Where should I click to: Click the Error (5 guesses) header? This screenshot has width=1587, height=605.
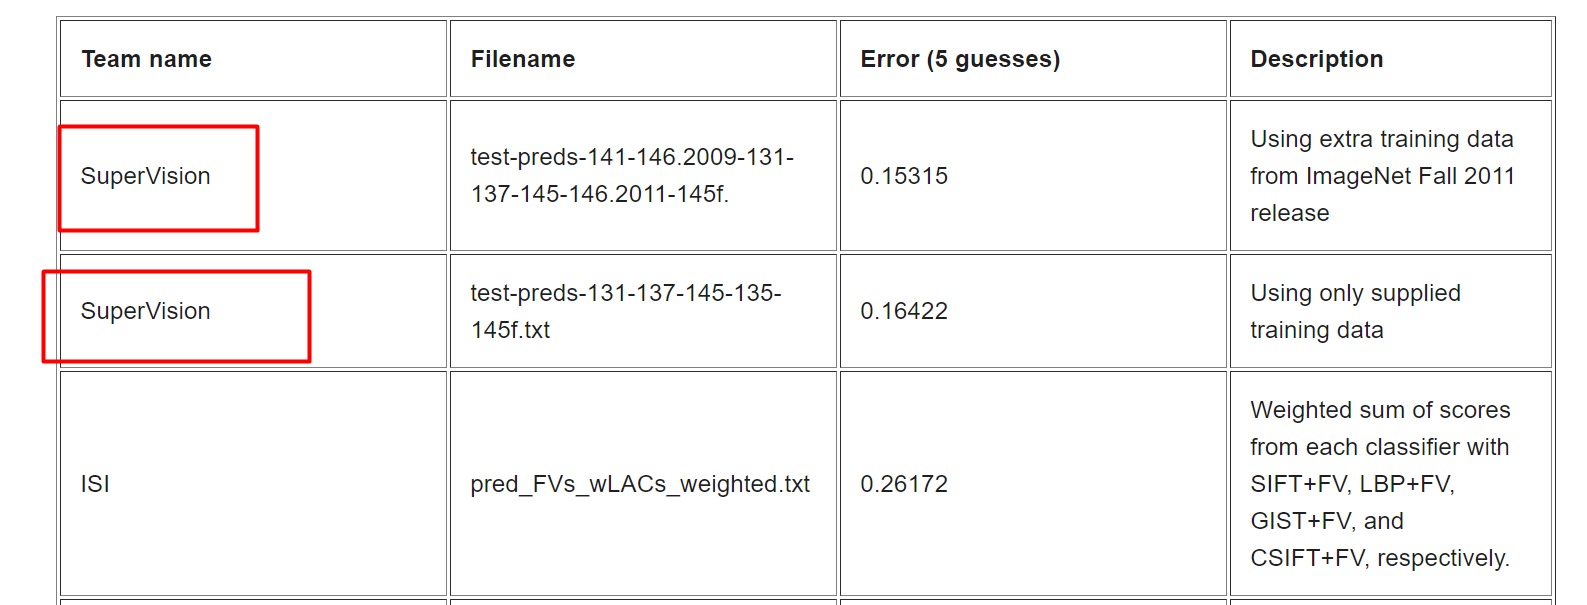[x=960, y=59]
